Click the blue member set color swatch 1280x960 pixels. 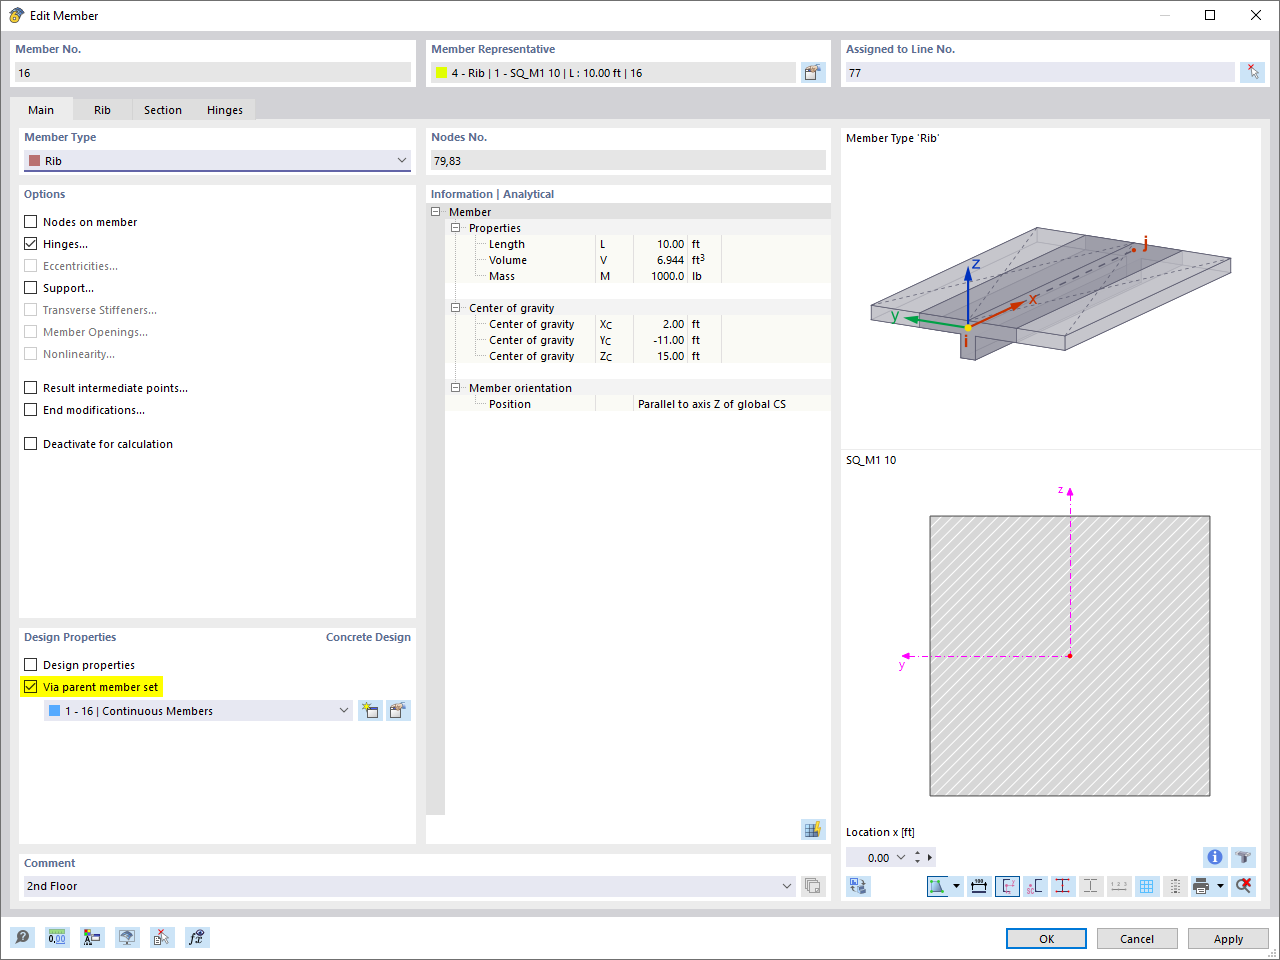click(x=55, y=711)
